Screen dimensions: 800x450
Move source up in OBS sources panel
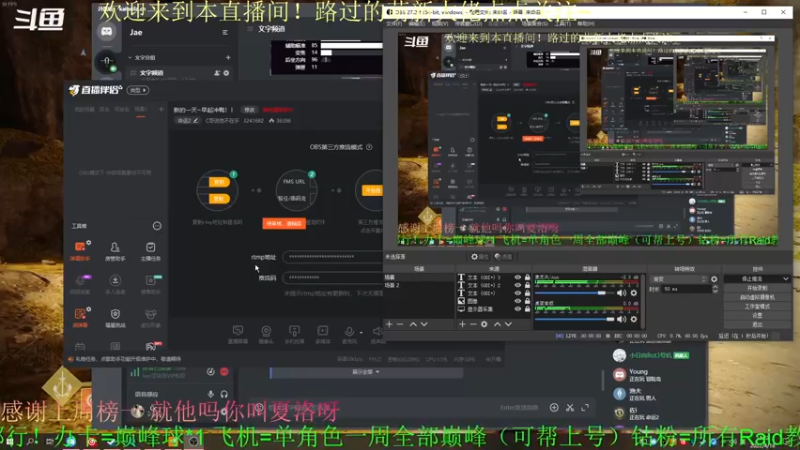click(x=497, y=324)
